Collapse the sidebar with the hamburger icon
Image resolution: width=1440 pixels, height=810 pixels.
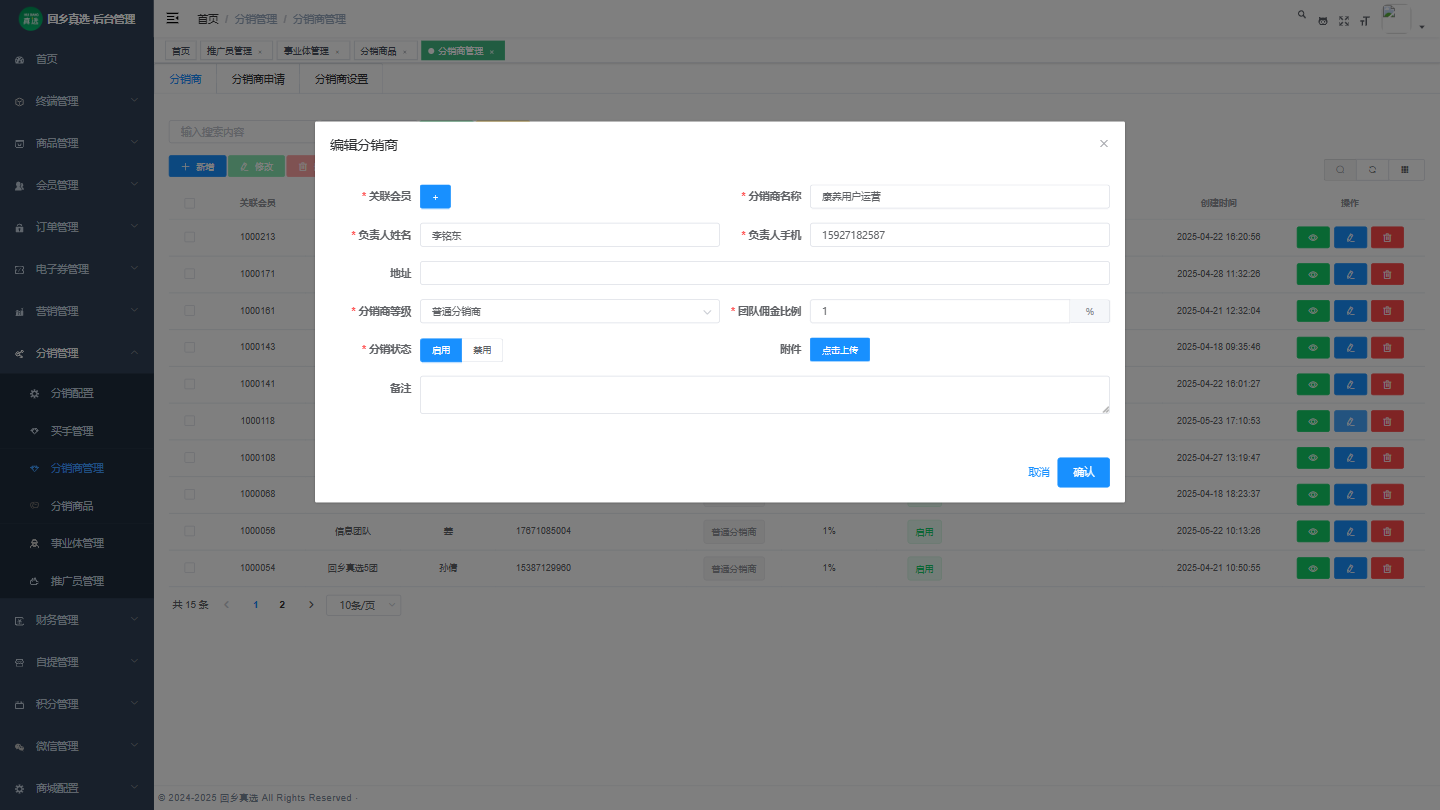(x=173, y=18)
